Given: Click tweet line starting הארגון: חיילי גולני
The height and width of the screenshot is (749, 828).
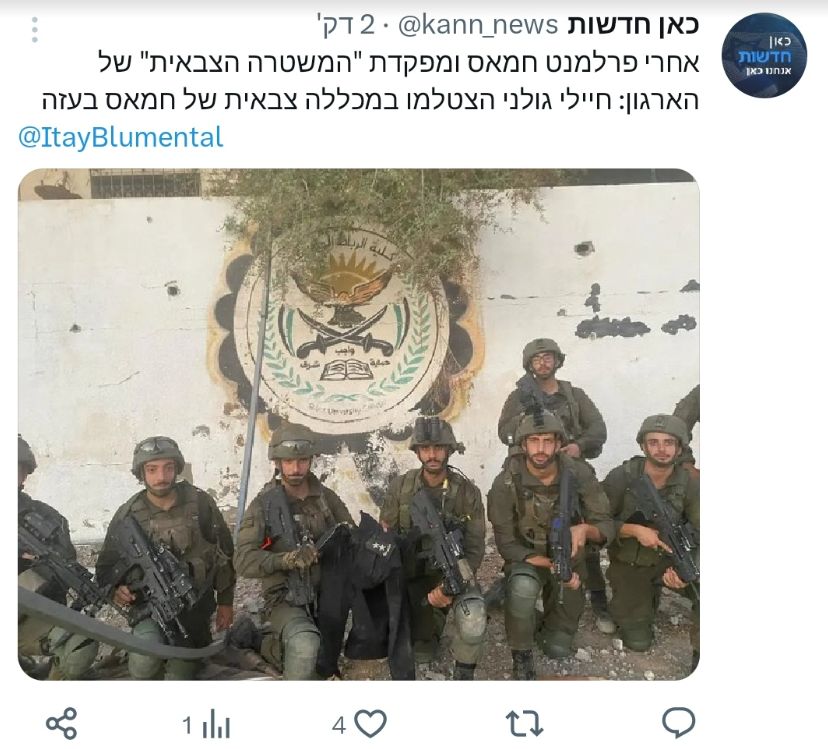Looking at the screenshot, I should (371, 100).
